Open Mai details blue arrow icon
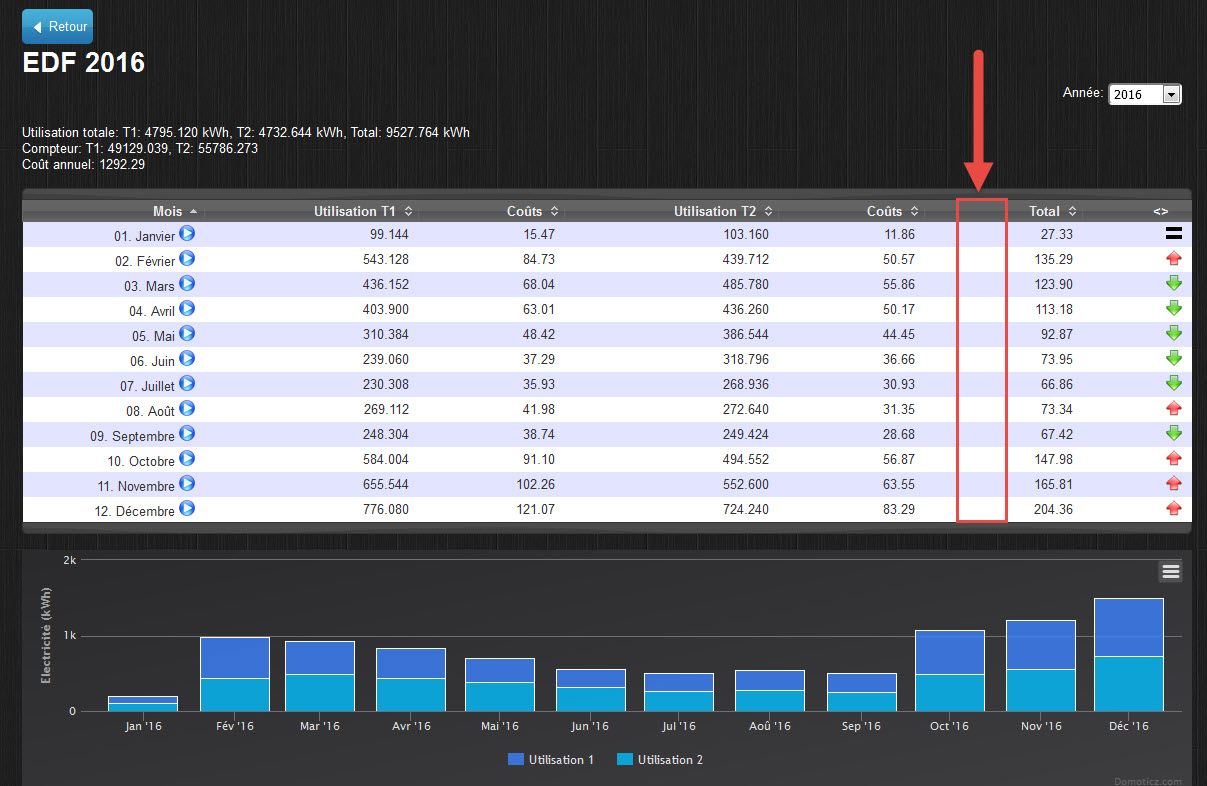Screen dimensions: 1207x786 pyautogui.click(x=187, y=334)
